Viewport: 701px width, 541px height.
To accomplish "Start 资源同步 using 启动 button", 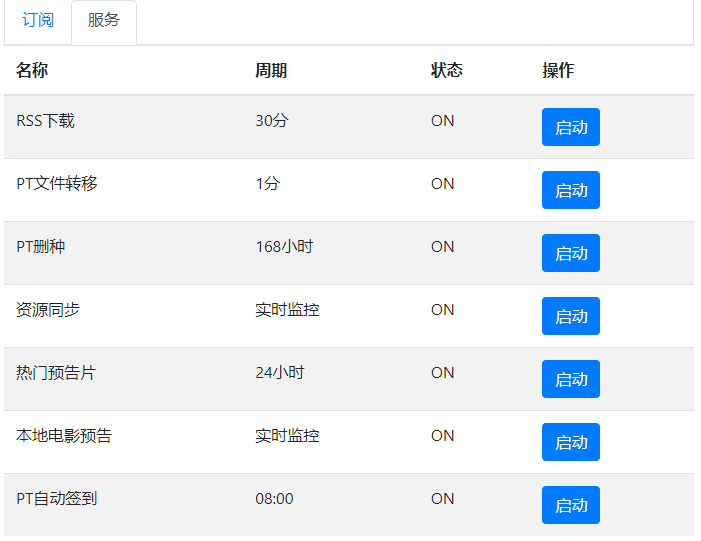I will coord(570,316).
